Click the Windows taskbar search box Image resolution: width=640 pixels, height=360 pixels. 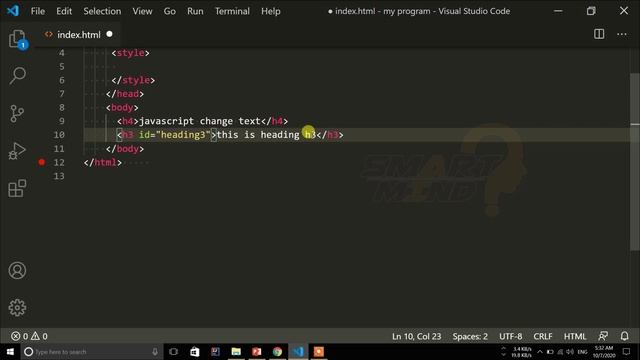(92, 351)
